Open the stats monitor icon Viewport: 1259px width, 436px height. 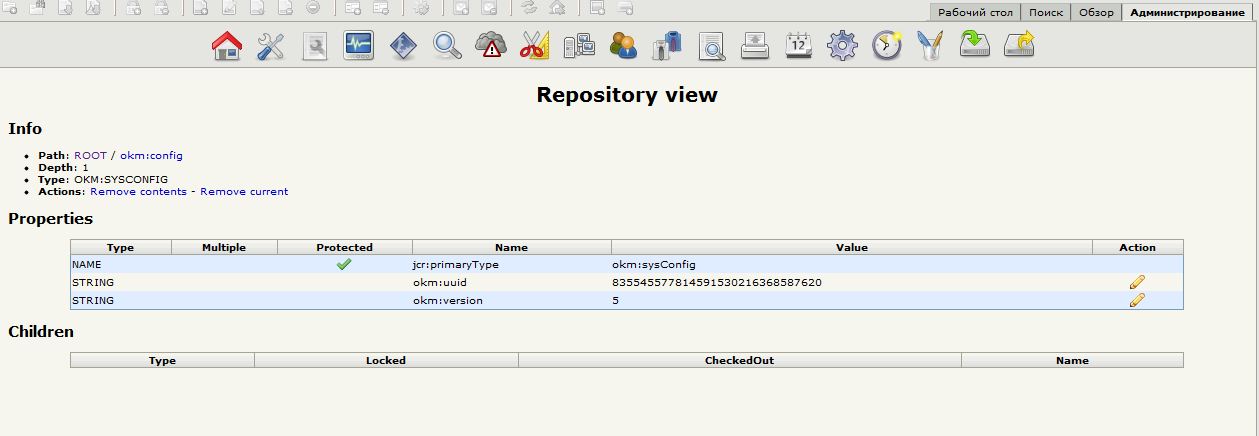coord(359,46)
